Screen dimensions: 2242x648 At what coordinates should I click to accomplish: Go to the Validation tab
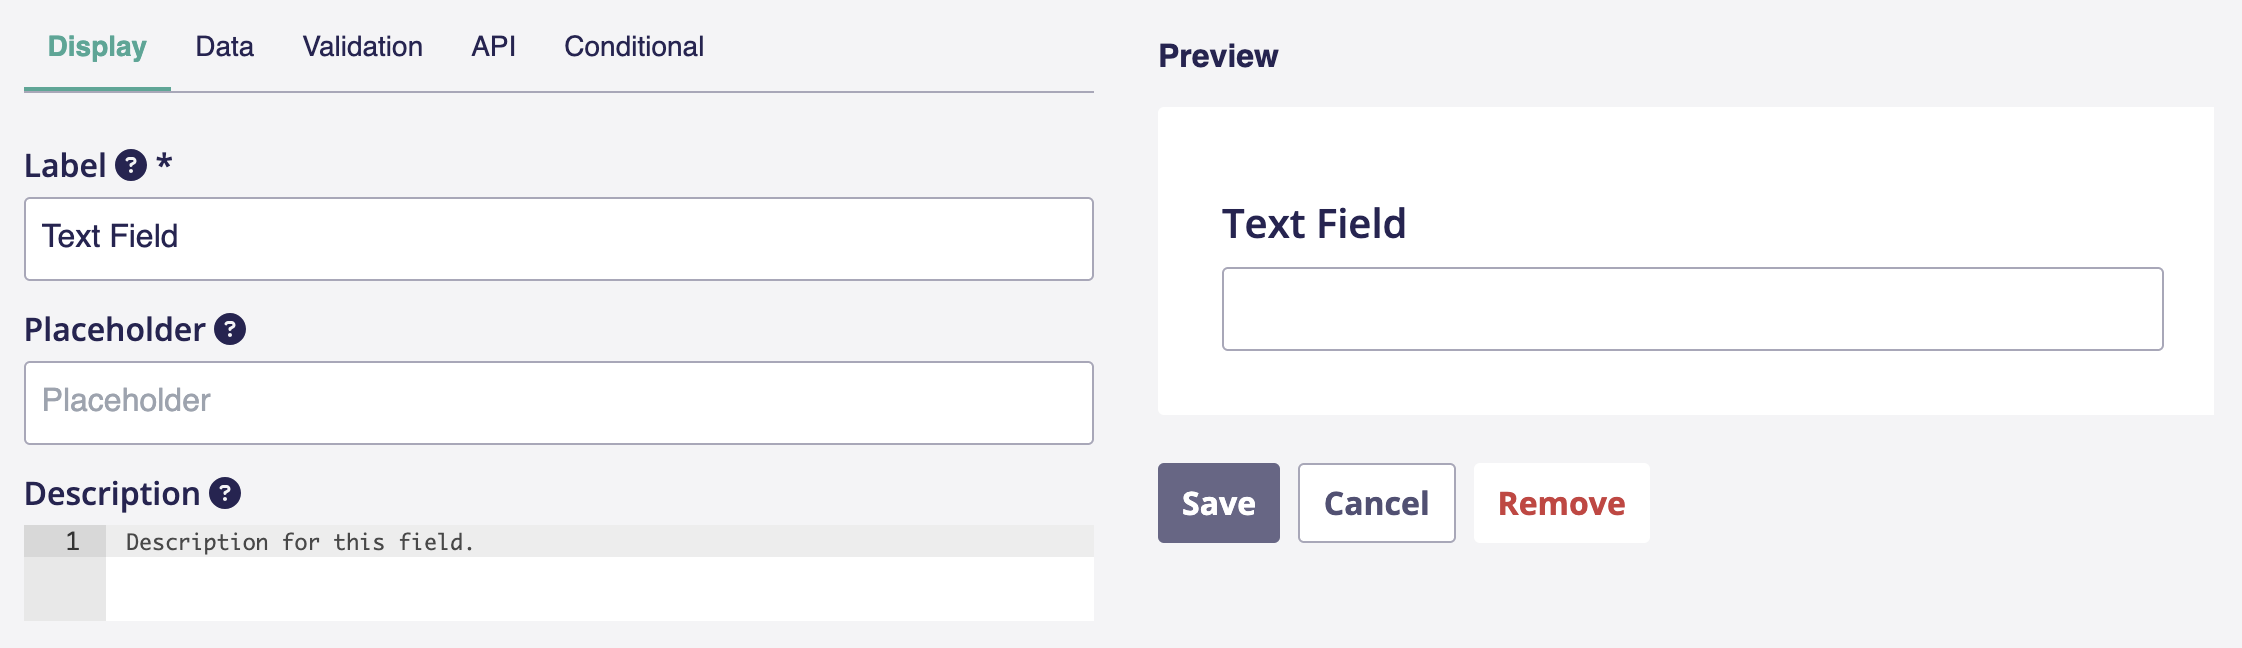pos(362,47)
